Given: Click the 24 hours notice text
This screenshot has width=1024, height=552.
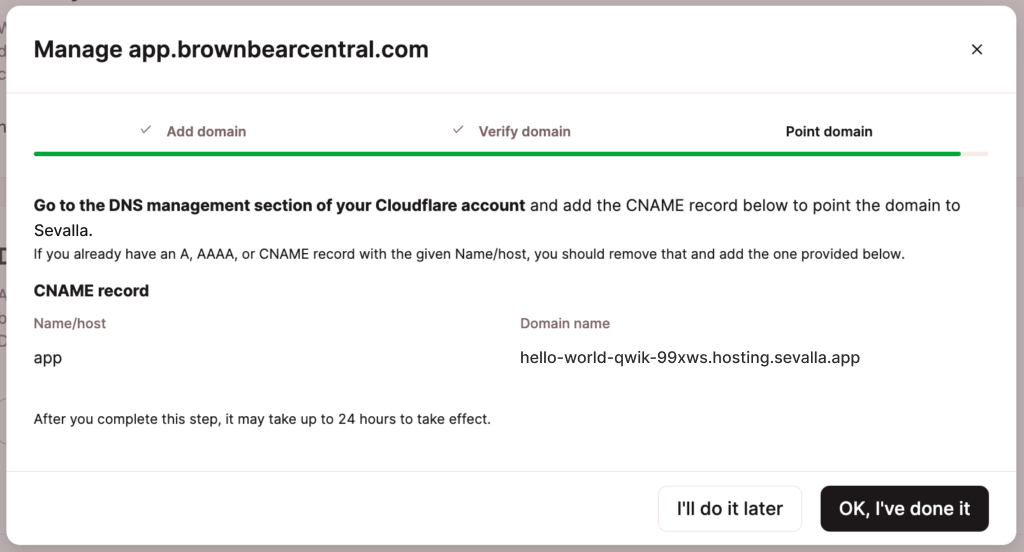Looking at the screenshot, I should [262, 419].
